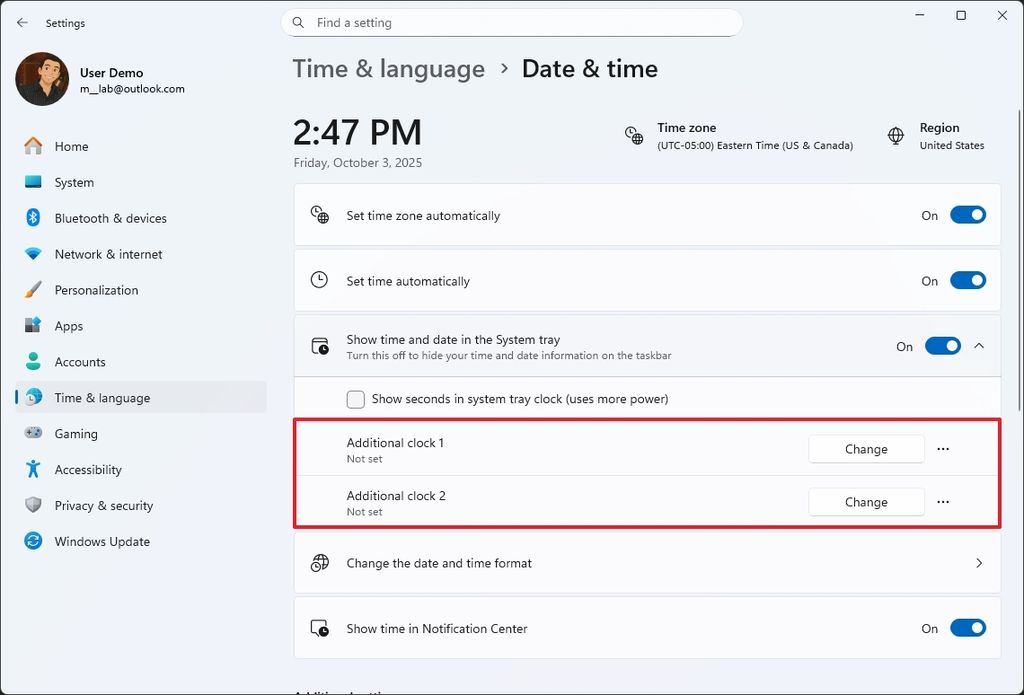This screenshot has width=1024, height=695.
Task: Open Change the date and time format chevron
Action: 979,562
